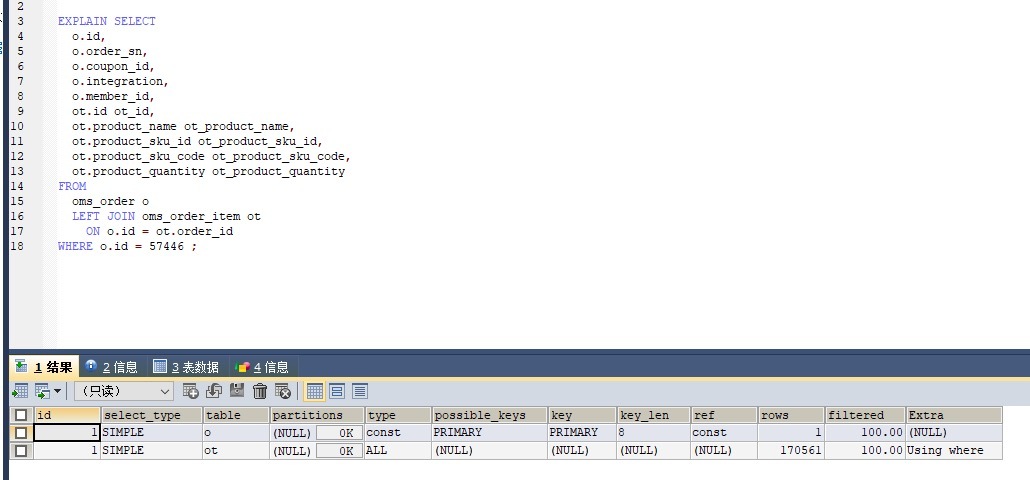
Task: Click the 0K button in first row partitions
Action: click(339, 433)
